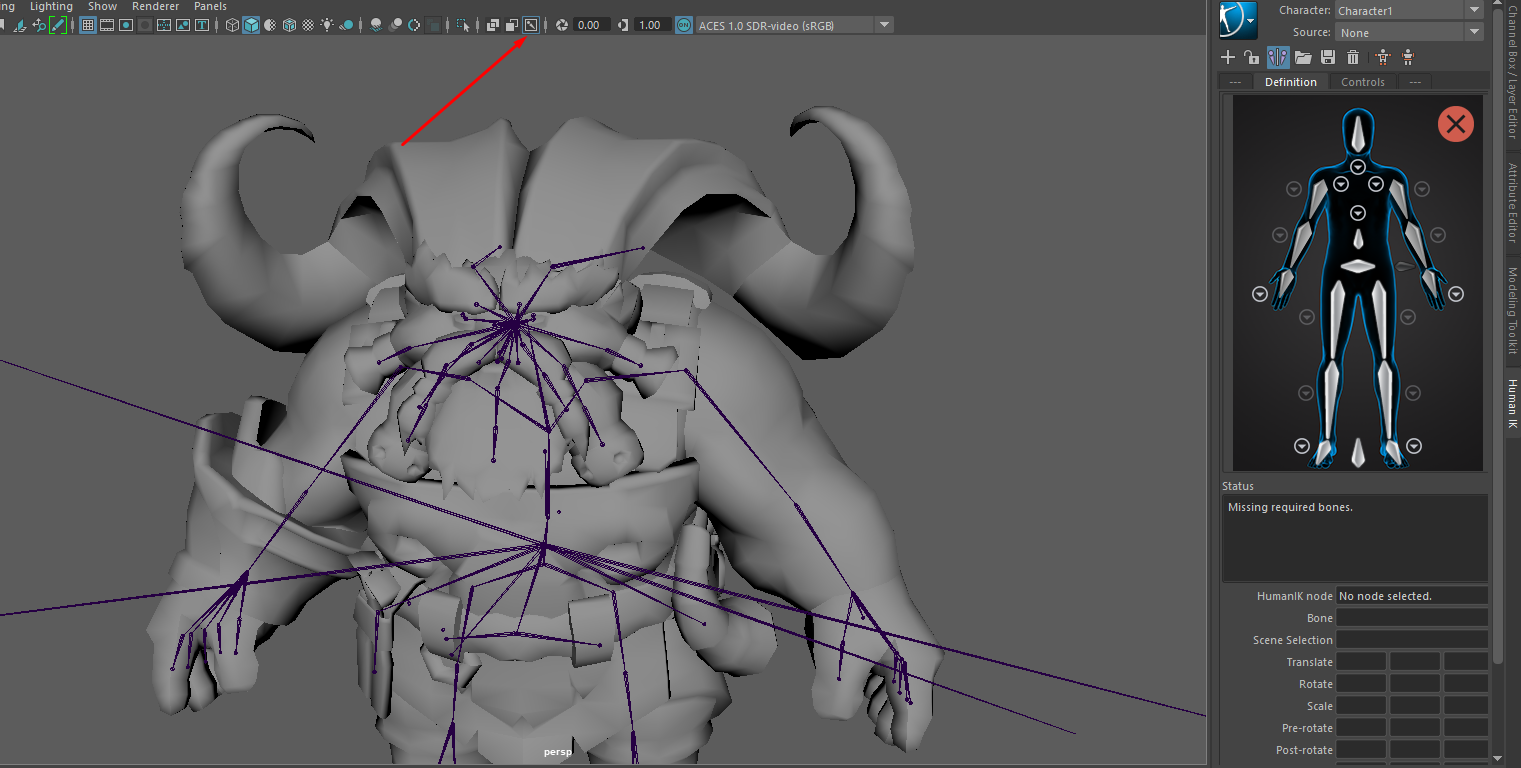Open the Attribute Editor side tab
The image size is (1521, 768).
click(x=1512, y=203)
